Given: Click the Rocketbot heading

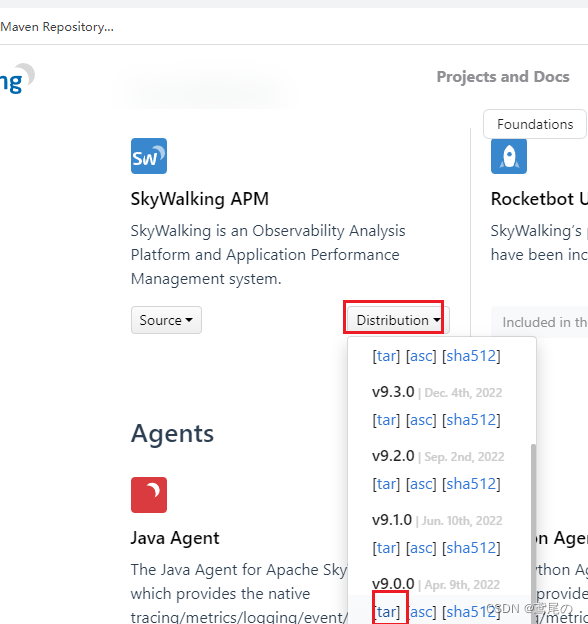Looking at the screenshot, I should click(x=539, y=199).
